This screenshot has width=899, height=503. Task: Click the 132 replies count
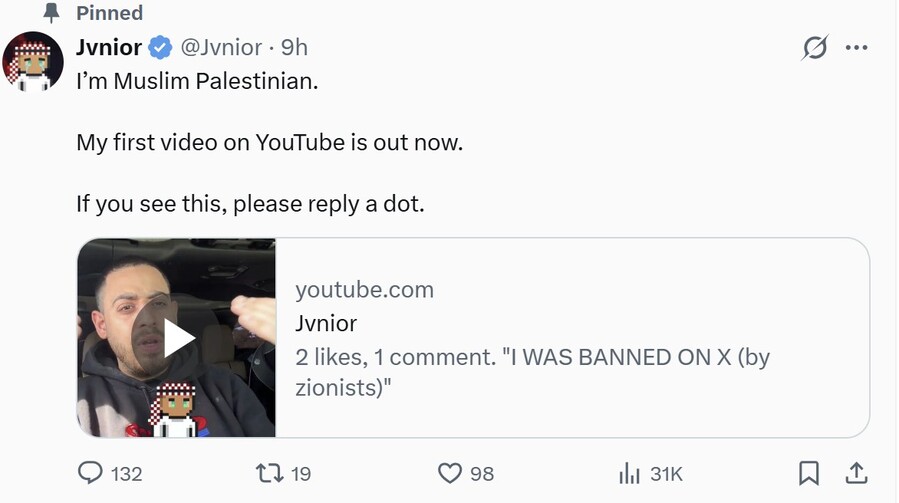point(126,474)
